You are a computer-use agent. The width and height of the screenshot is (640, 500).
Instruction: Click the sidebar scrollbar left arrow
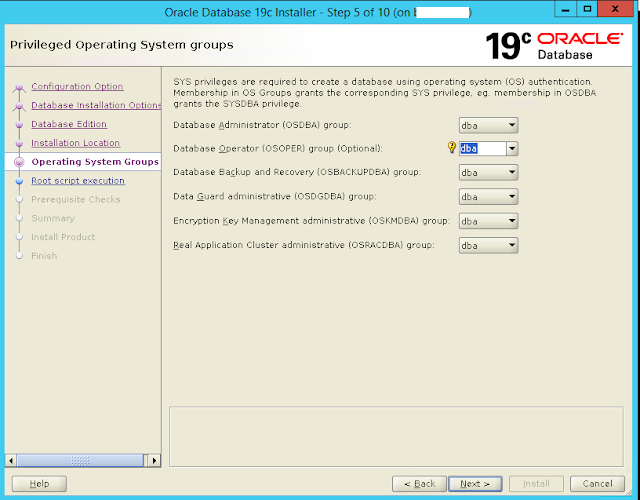click(x=11, y=461)
